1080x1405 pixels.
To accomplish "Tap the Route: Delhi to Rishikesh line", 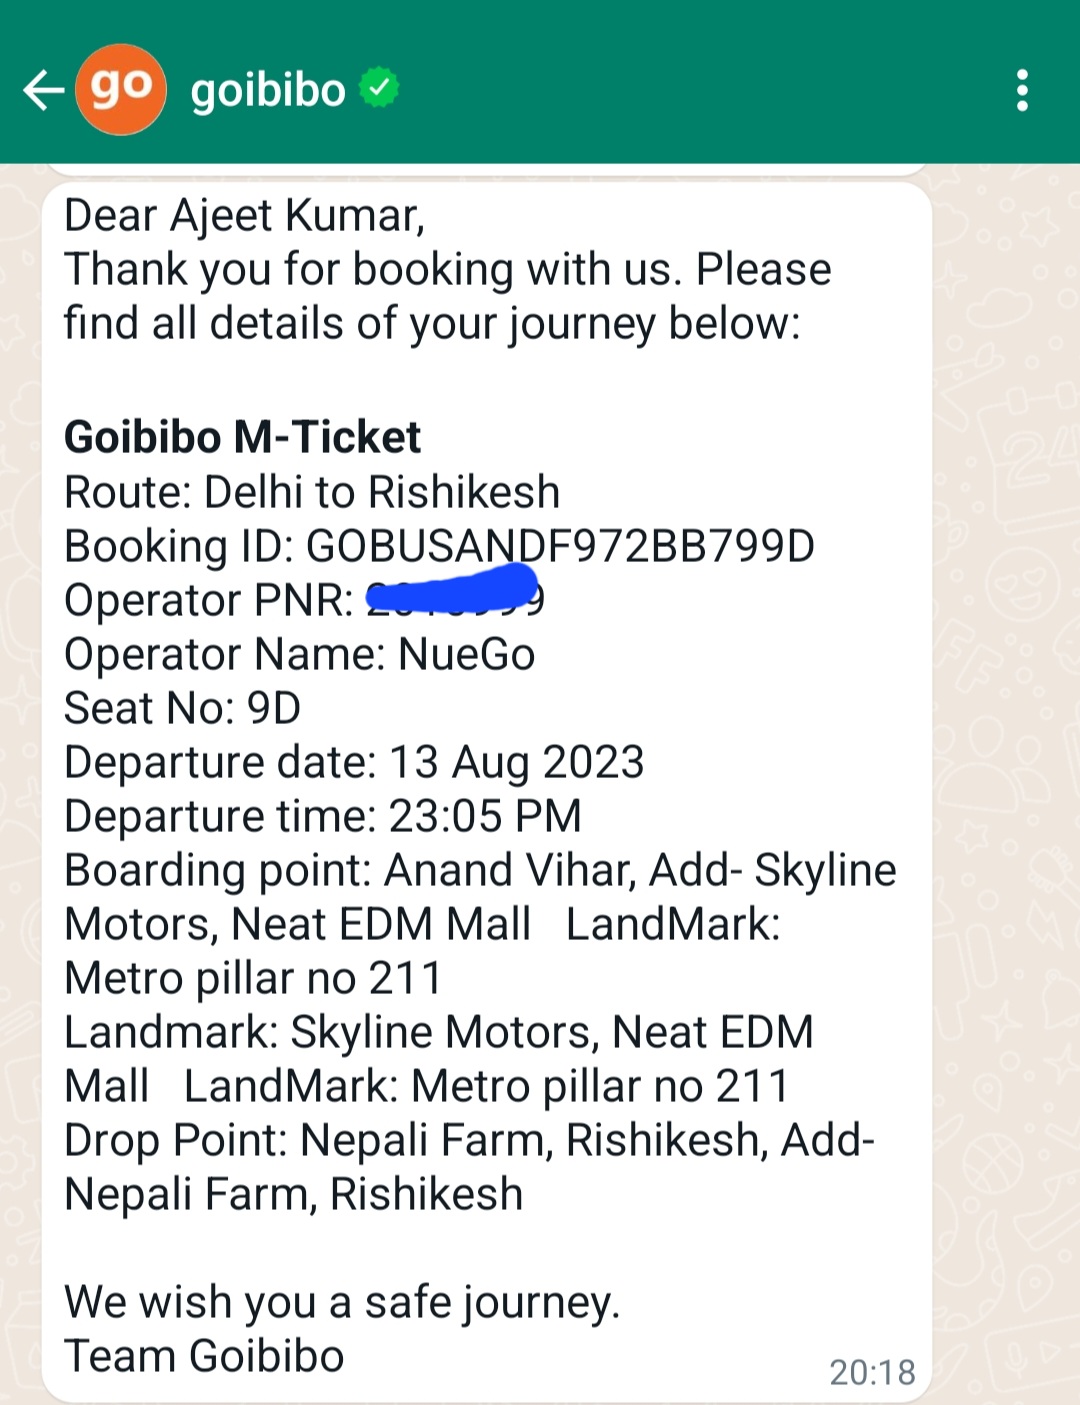I will click(312, 492).
